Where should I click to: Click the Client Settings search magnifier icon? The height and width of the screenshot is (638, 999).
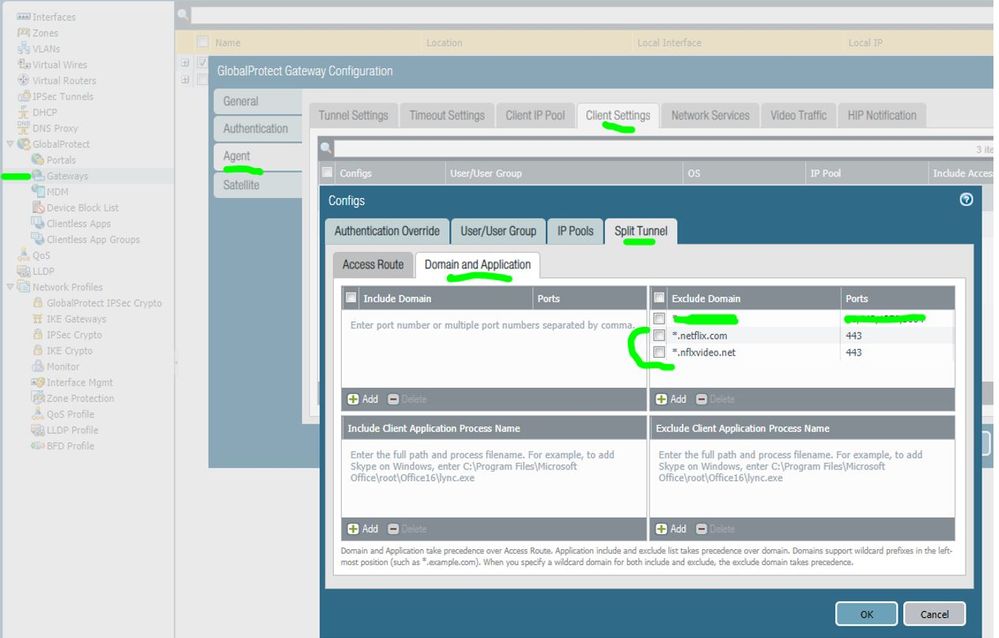pos(326,149)
